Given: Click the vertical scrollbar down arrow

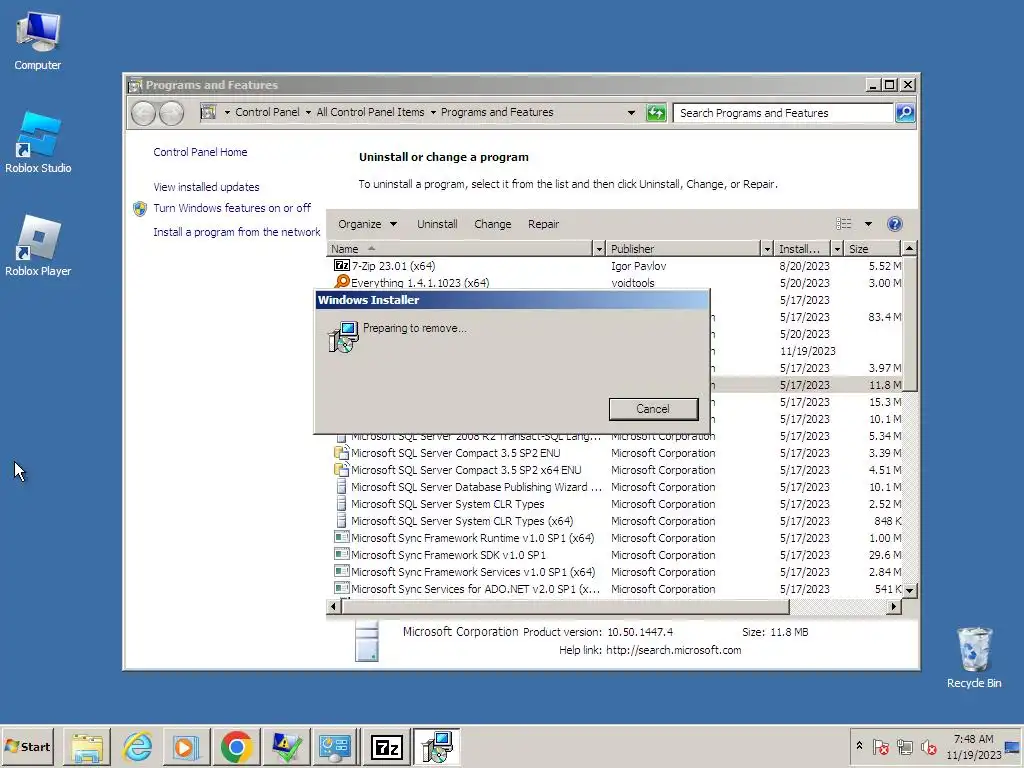Looking at the screenshot, I should [909, 590].
